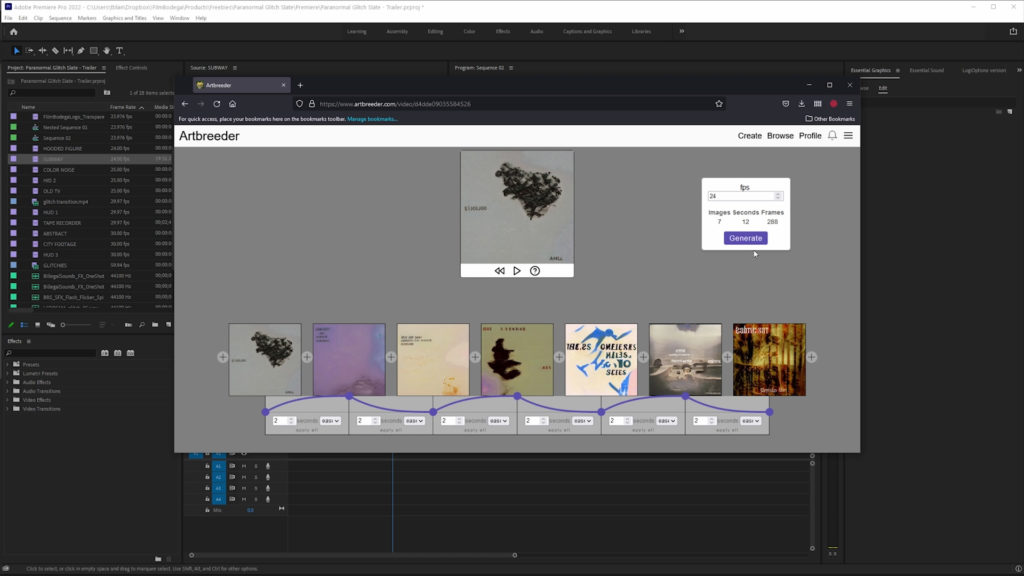Select the Ripple Edit tool
Image resolution: width=1024 pixels, height=576 pixels.
[x=42, y=50]
